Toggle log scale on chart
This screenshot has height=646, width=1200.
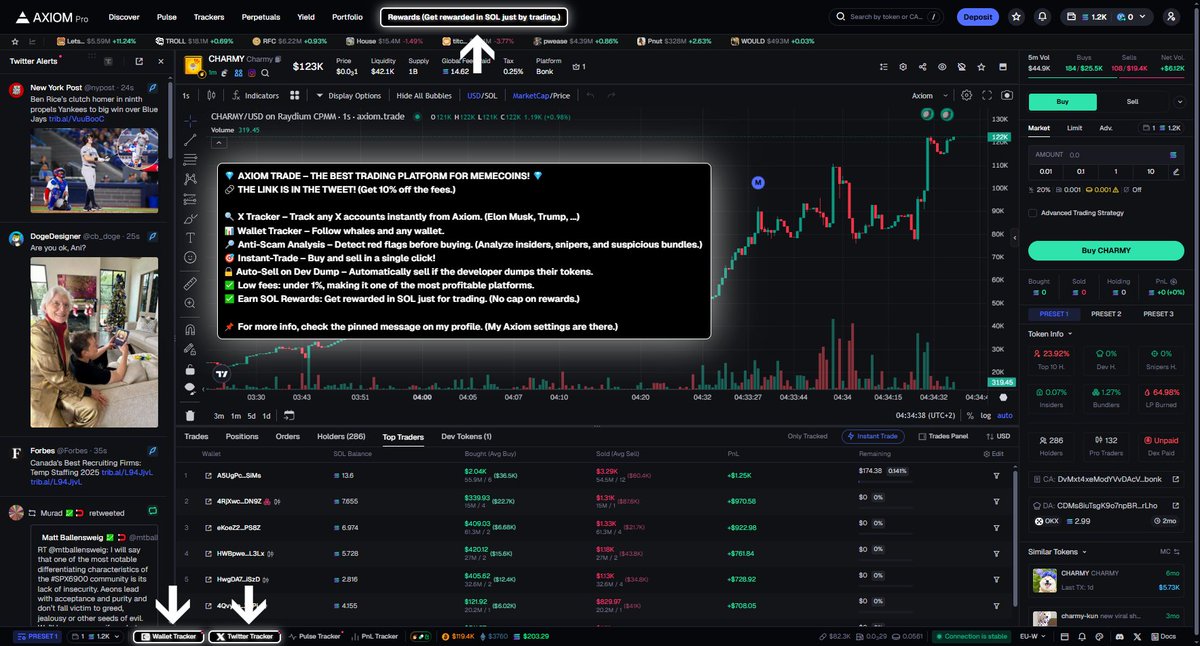(986, 415)
